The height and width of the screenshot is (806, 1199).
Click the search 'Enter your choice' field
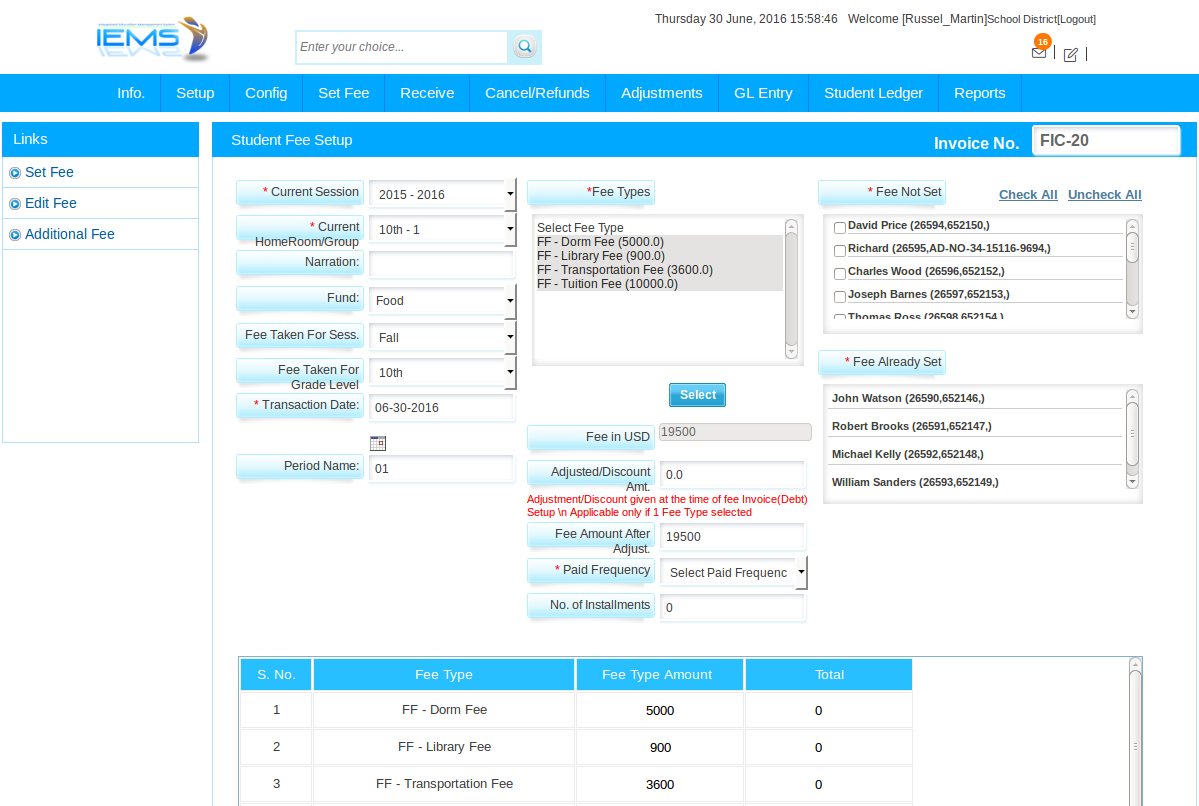(x=401, y=47)
